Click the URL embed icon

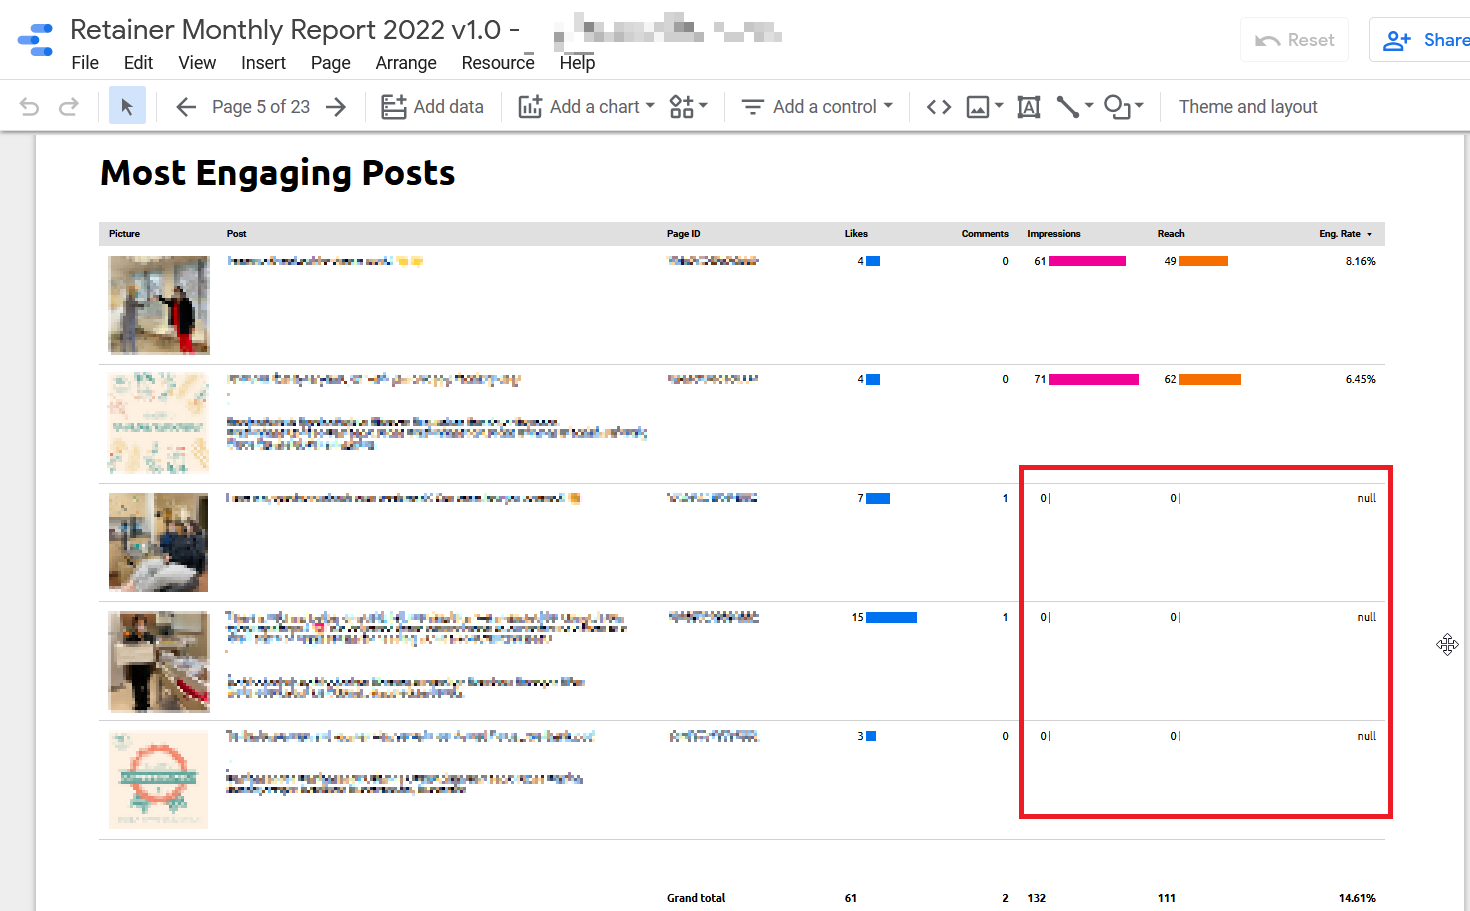(x=938, y=107)
